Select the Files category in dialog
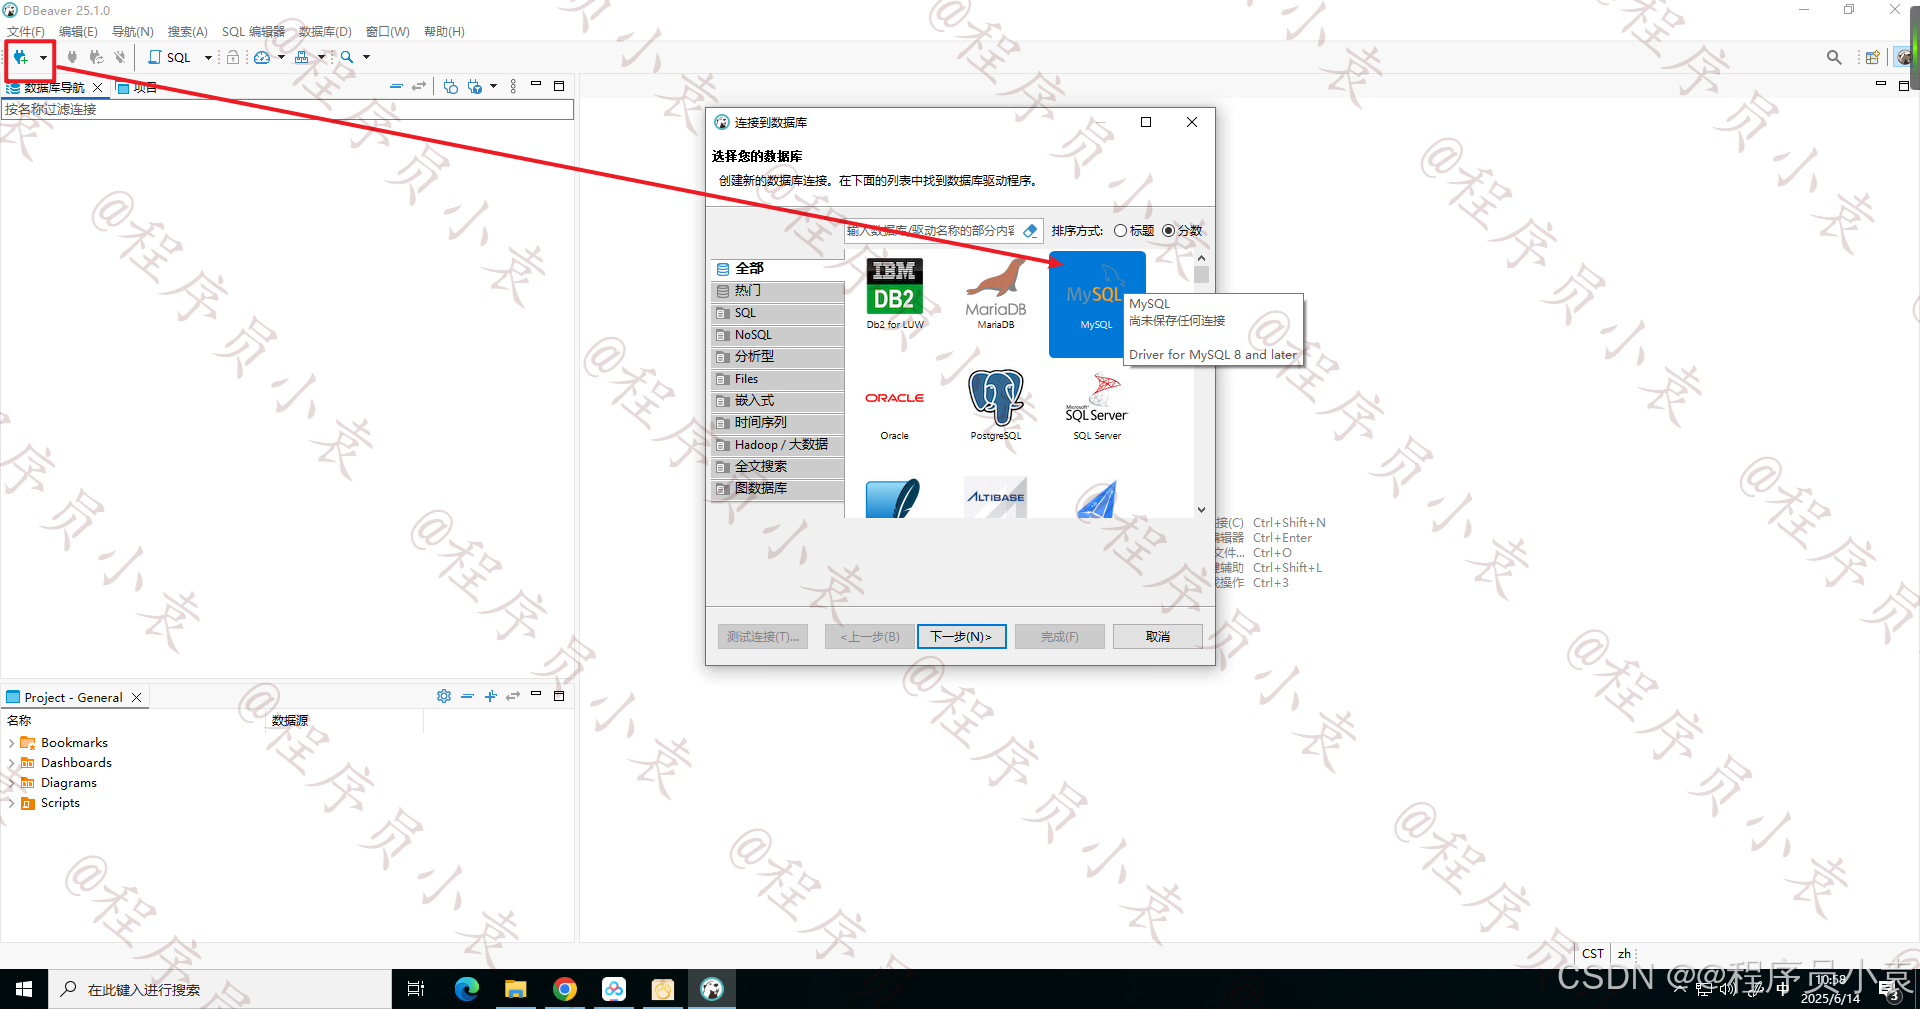1920x1009 pixels. [x=778, y=379]
